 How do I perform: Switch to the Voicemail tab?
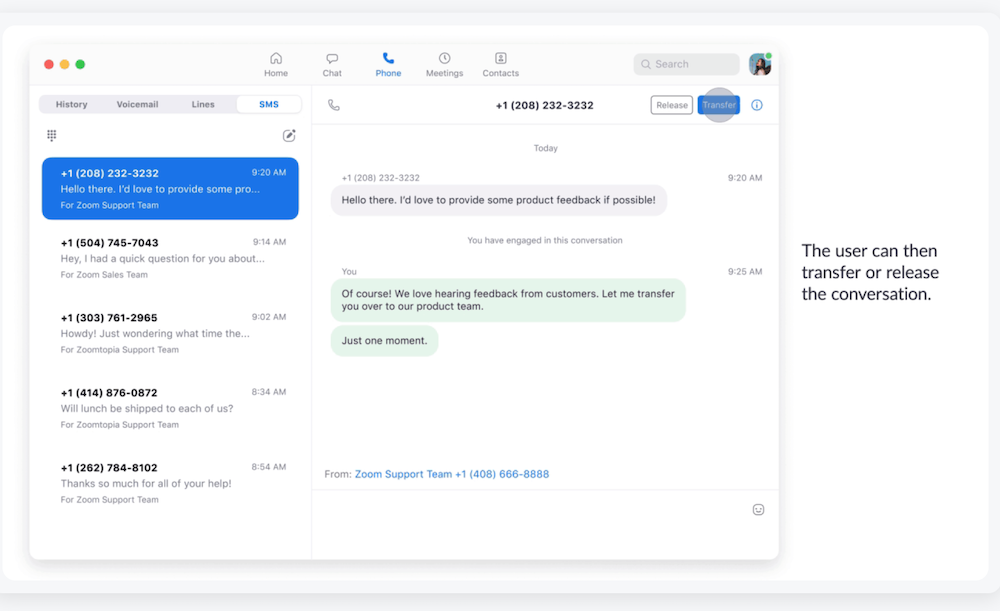pos(137,103)
